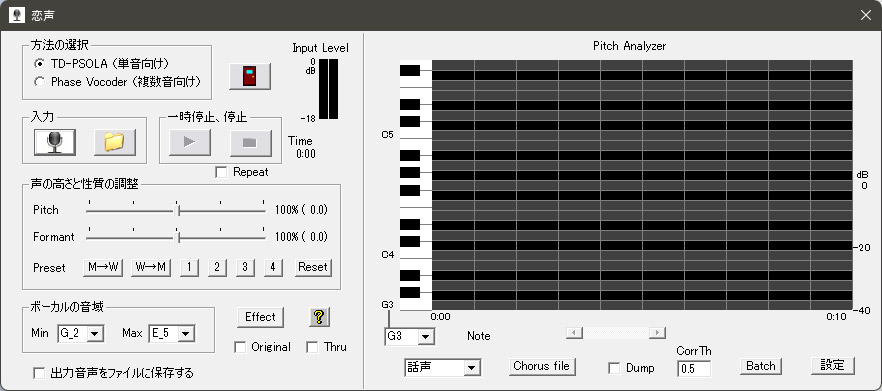The height and width of the screenshot is (391, 882).
Task: Open the Effect settings button
Action: 260,317
